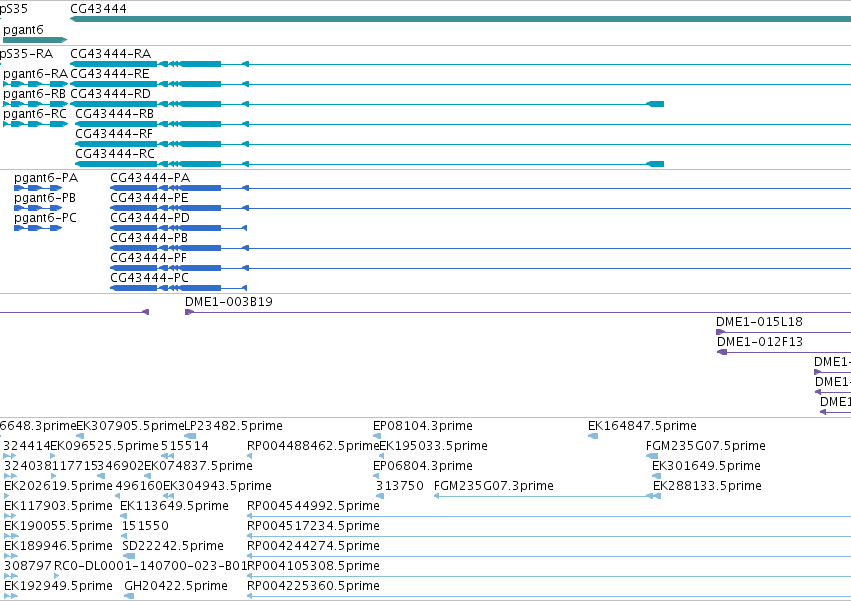
Task: Select BAC clone DME1-003B19
Action: (229, 302)
